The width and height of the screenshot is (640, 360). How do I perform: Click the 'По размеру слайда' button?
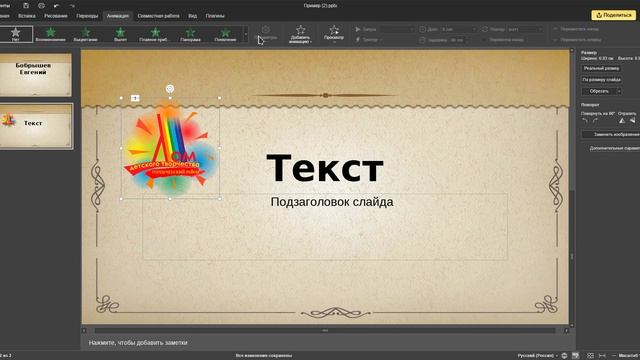pyautogui.click(x=602, y=80)
